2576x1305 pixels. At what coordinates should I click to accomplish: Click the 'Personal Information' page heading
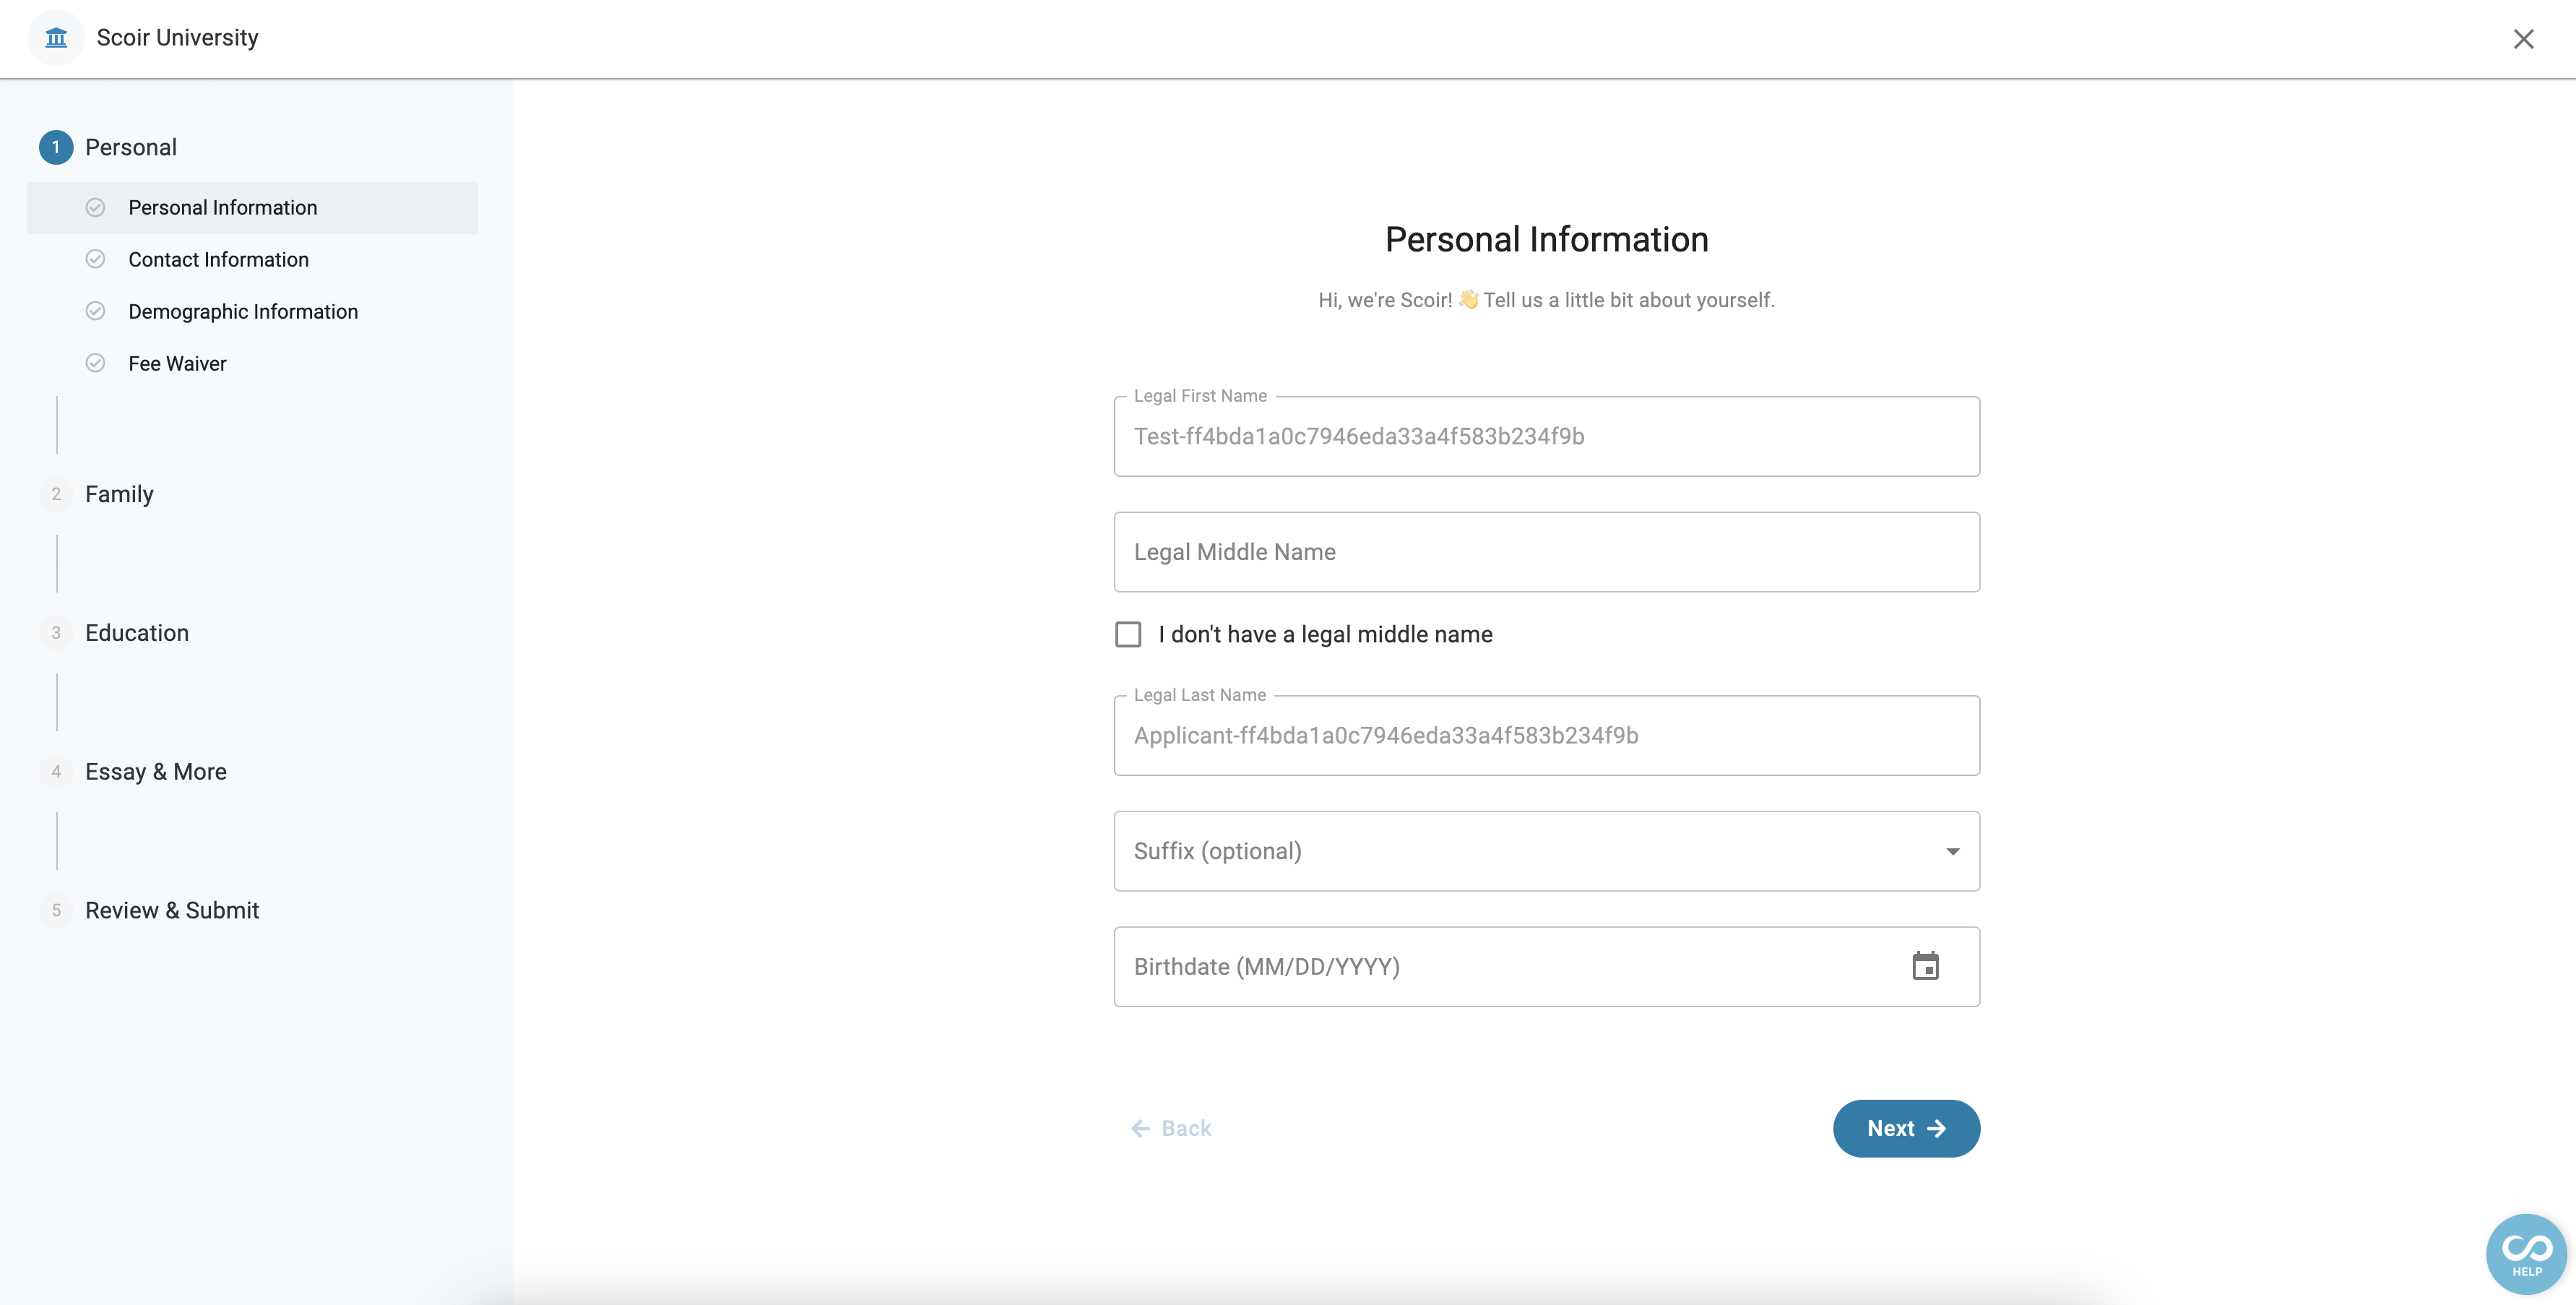coord(1546,240)
